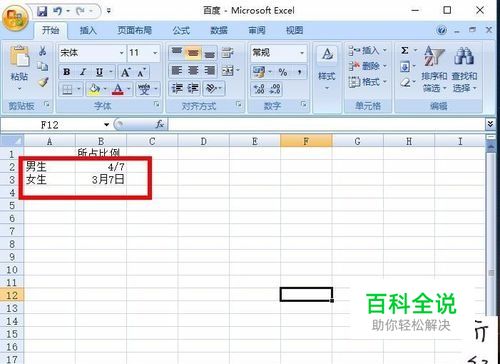The width and height of the screenshot is (500, 364).
Task: Expand the formula bar
Action: click(x=490, y=124)
